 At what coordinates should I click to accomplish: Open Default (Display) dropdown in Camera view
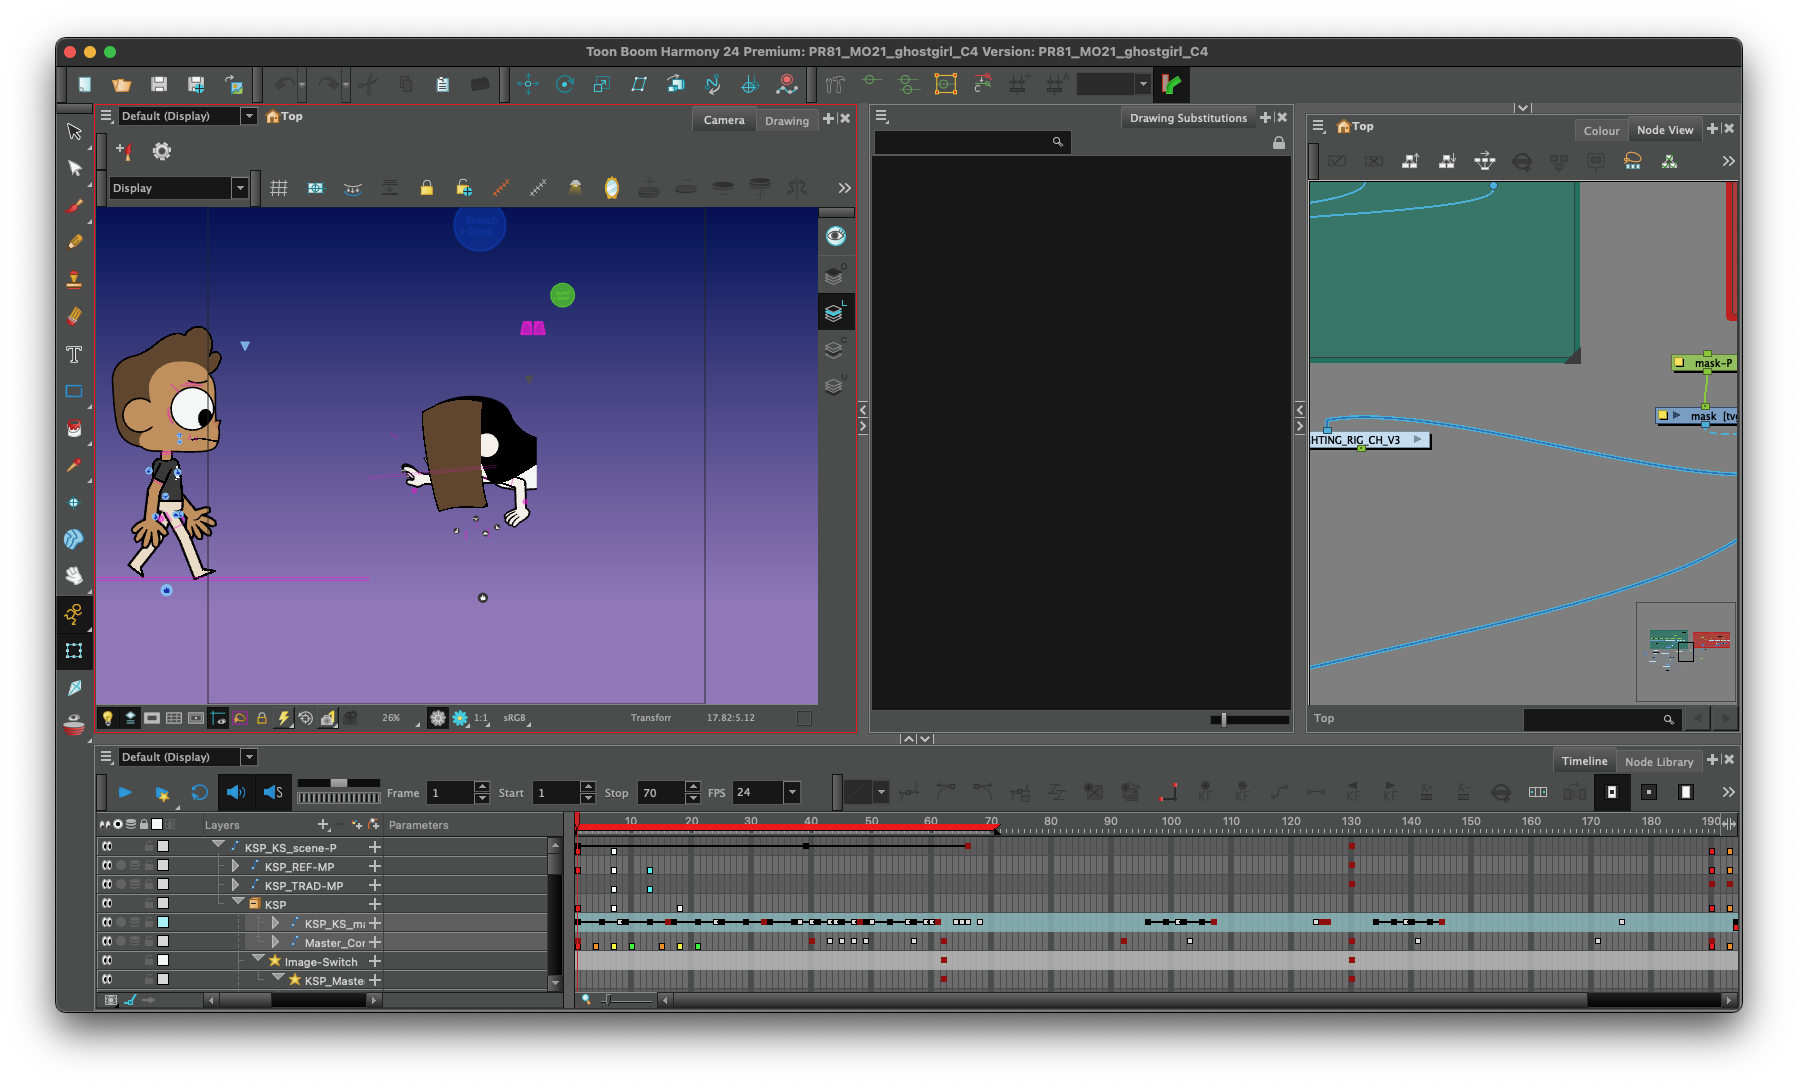[x=249, y=116]
